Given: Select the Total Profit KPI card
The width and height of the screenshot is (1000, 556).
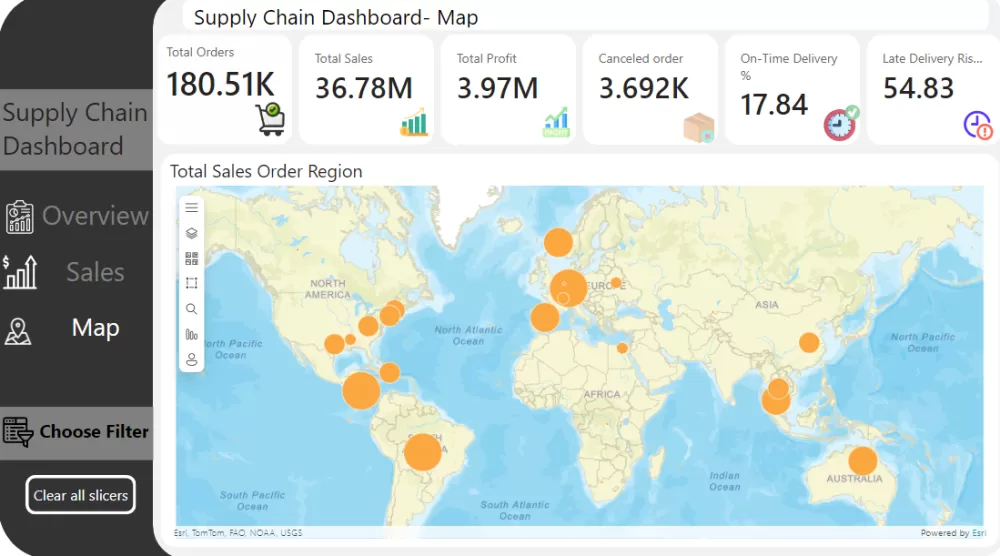Looking at the screenshot, I should [x=507, y=90].
